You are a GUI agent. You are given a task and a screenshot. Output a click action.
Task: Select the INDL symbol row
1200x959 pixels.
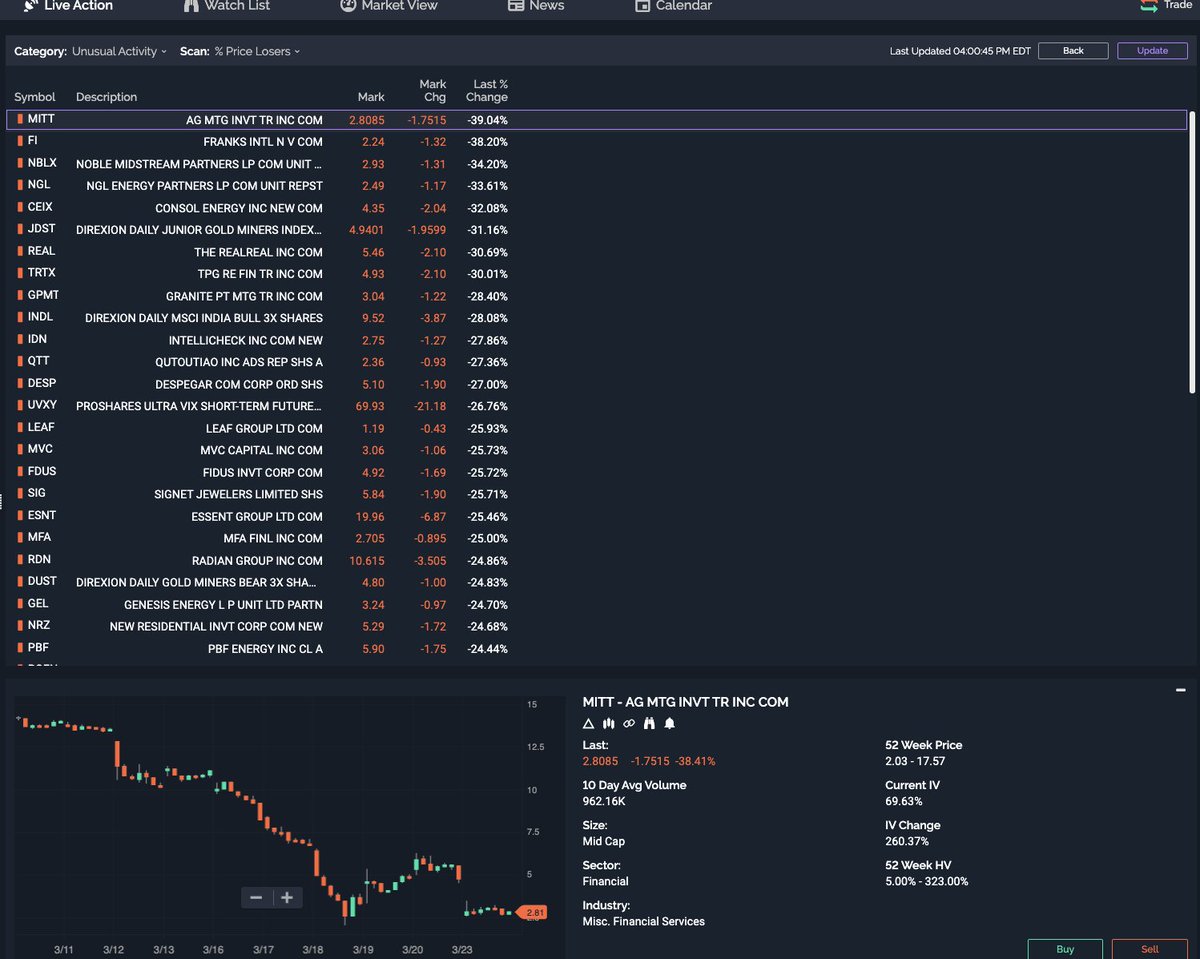point(597,317)
